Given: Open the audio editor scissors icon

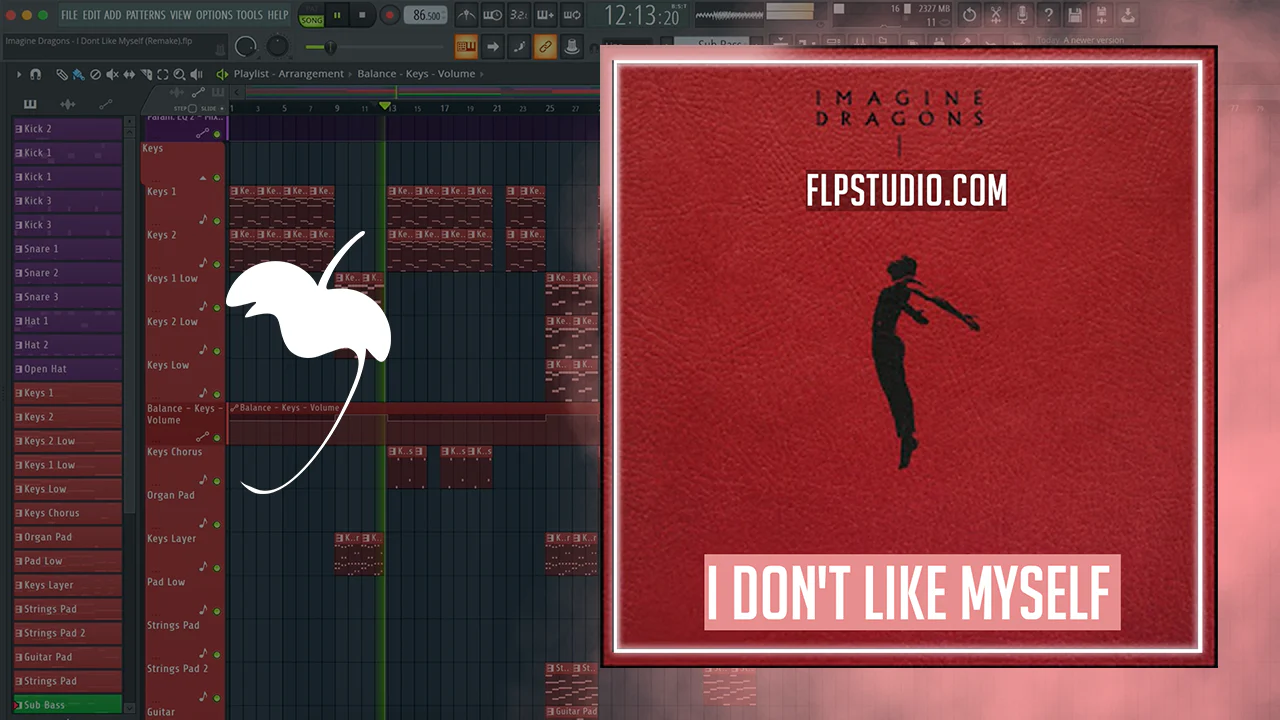Looking at the screenshot, I should pos(996,15).
